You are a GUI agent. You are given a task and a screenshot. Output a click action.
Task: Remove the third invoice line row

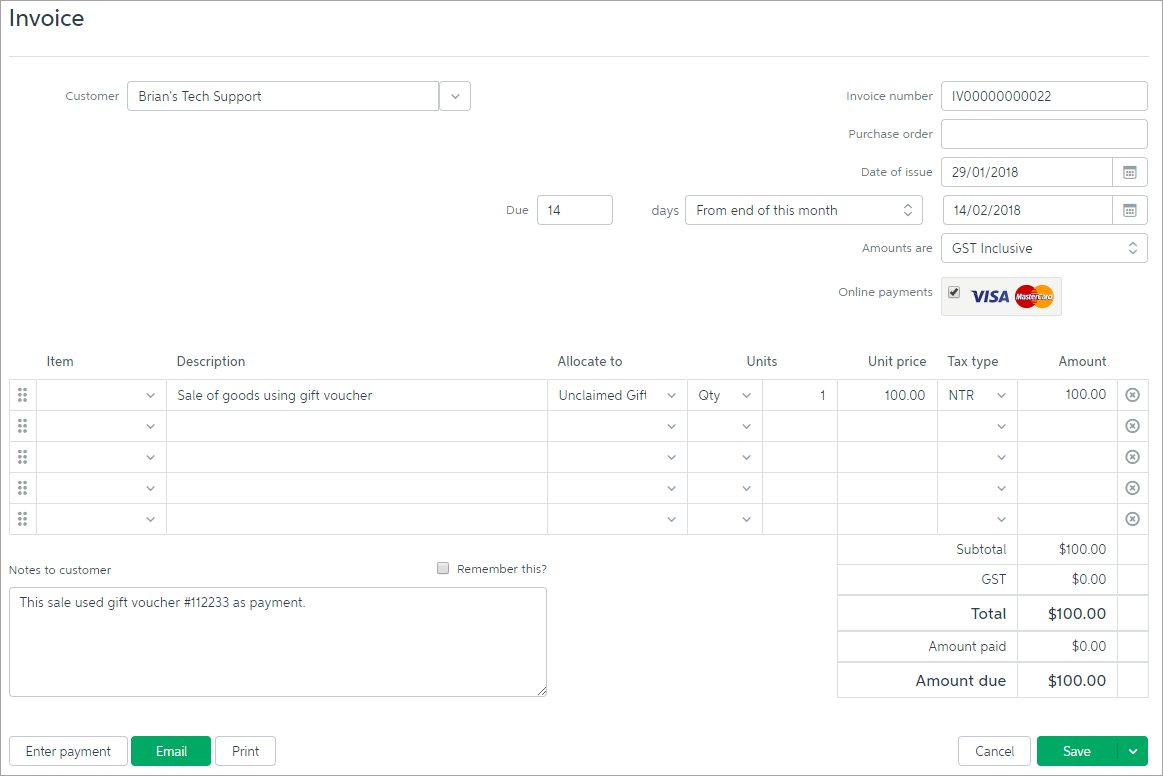(1133, 457)
